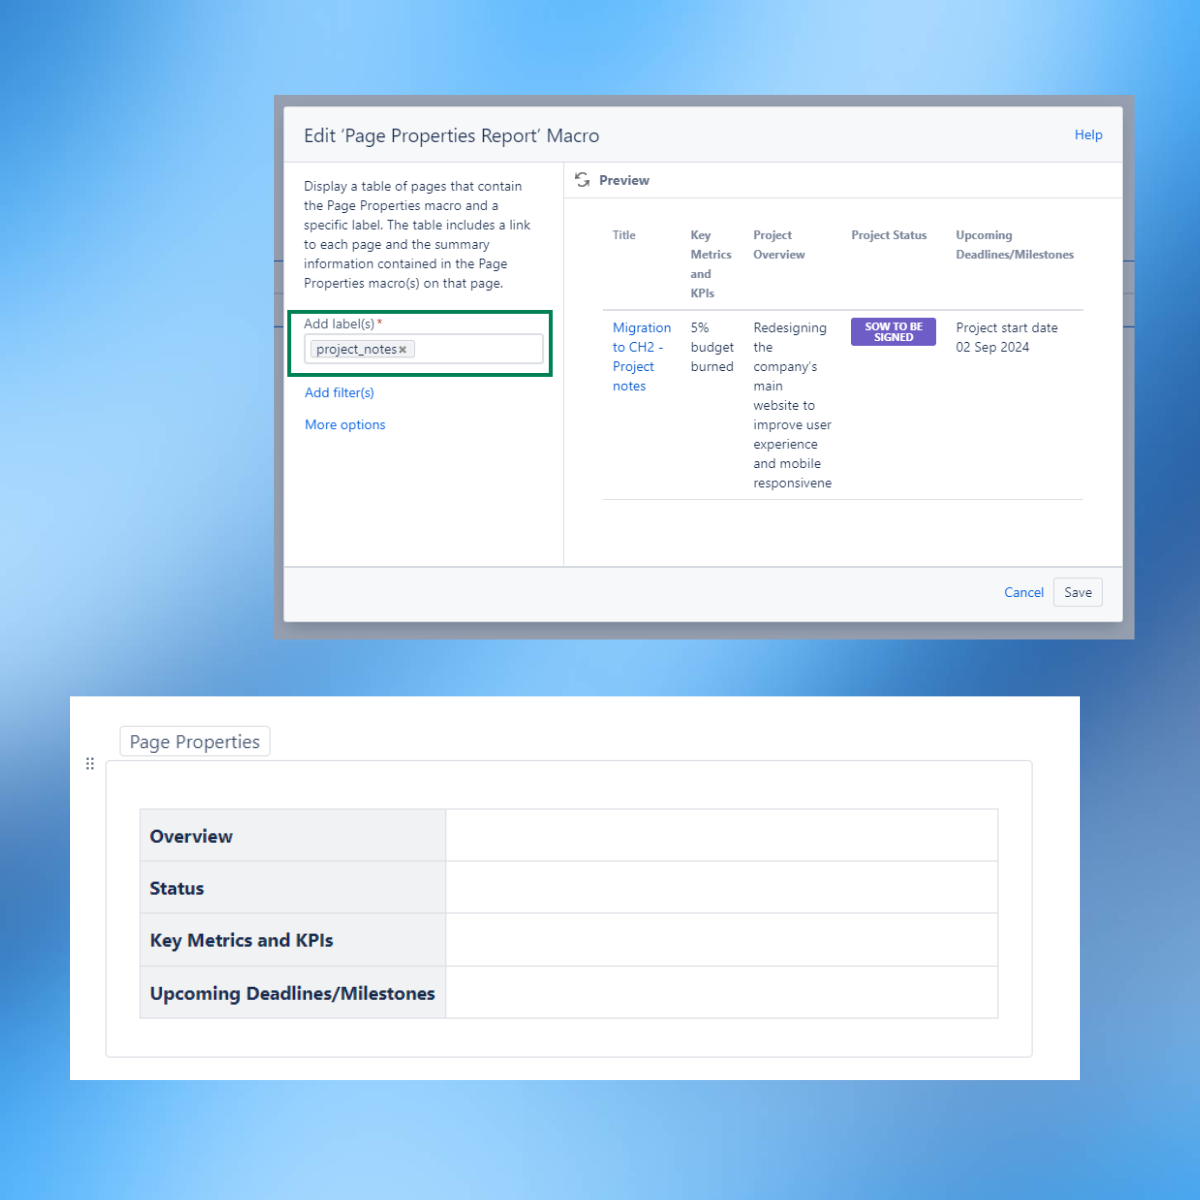Click the drag handle beside Page Properties macro
This screenshot has height=1200, width=1200.
coord(89,763)
